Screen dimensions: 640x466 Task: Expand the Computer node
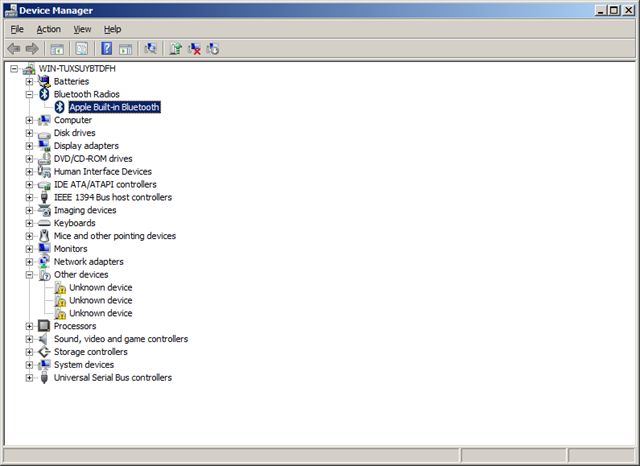tap(29, 120)
